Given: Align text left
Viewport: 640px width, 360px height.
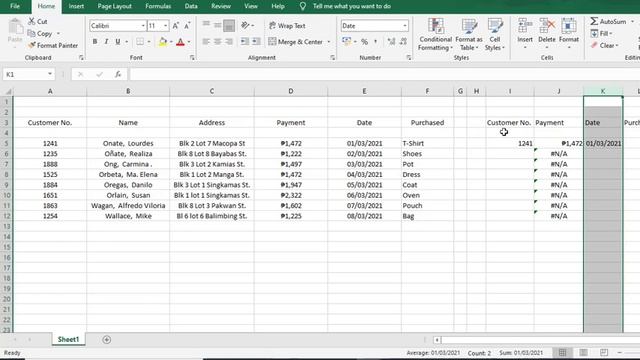Looking at the screenshot, I should click(206, 42).
